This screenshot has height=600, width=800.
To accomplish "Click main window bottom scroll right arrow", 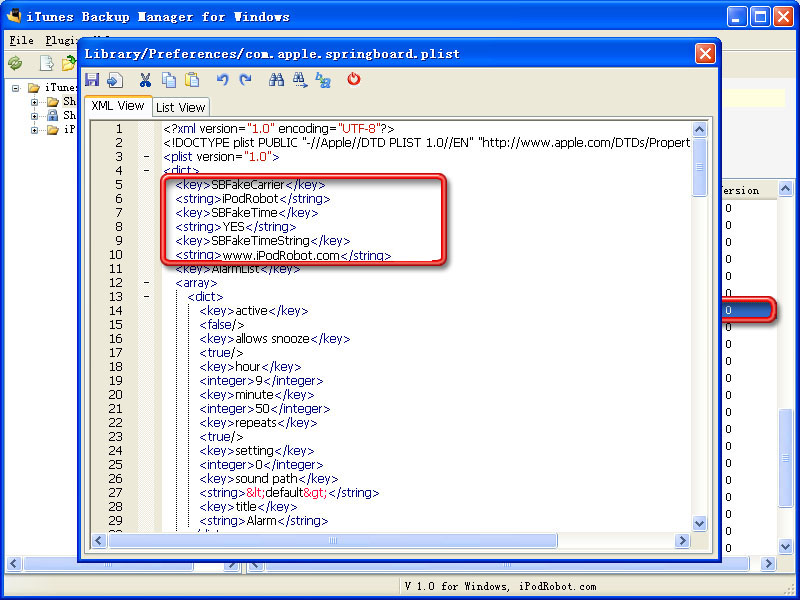I will tap(768, 564).
